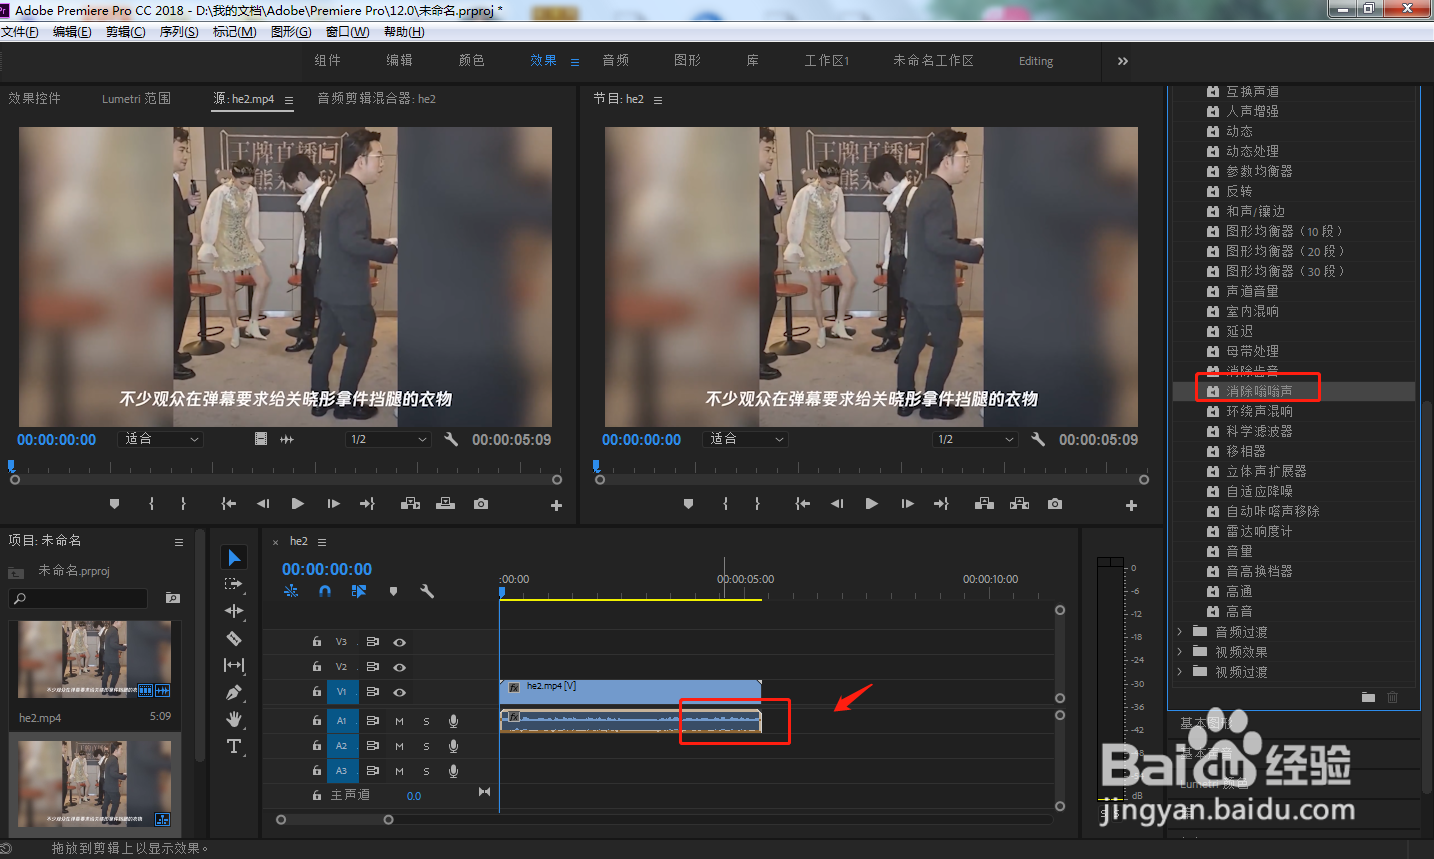Toggle V1 track eye visibility
The width and height of the screenshot is (1434, 859).
point(399,692)
